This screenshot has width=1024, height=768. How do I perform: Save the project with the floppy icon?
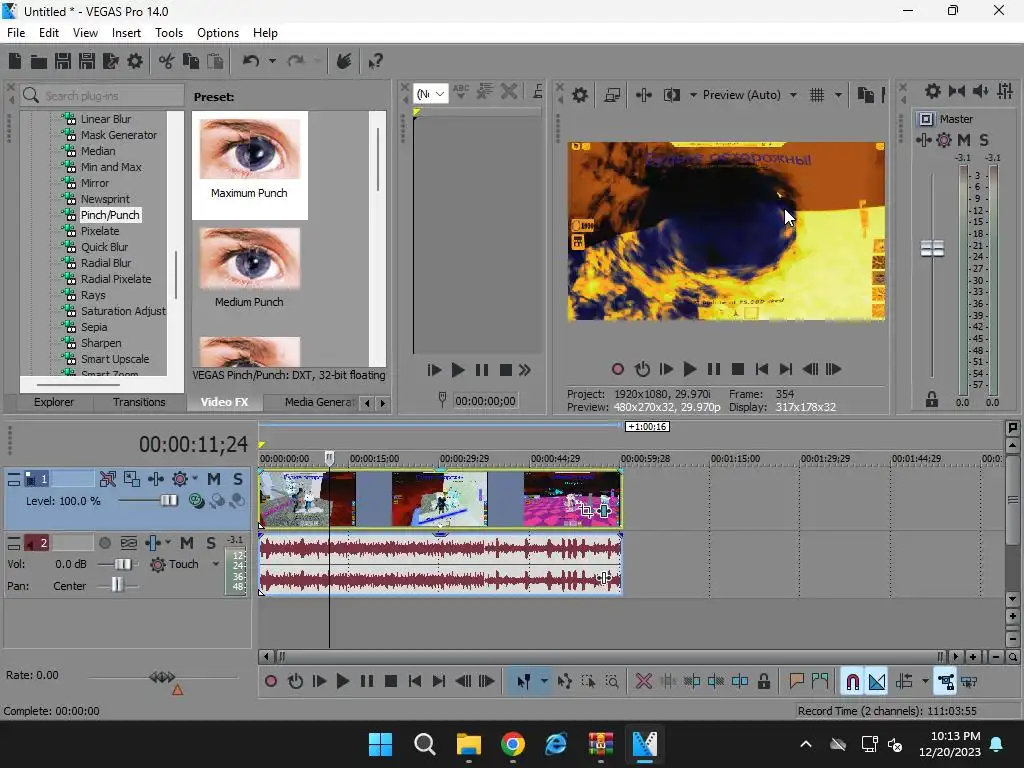[63, 61]
